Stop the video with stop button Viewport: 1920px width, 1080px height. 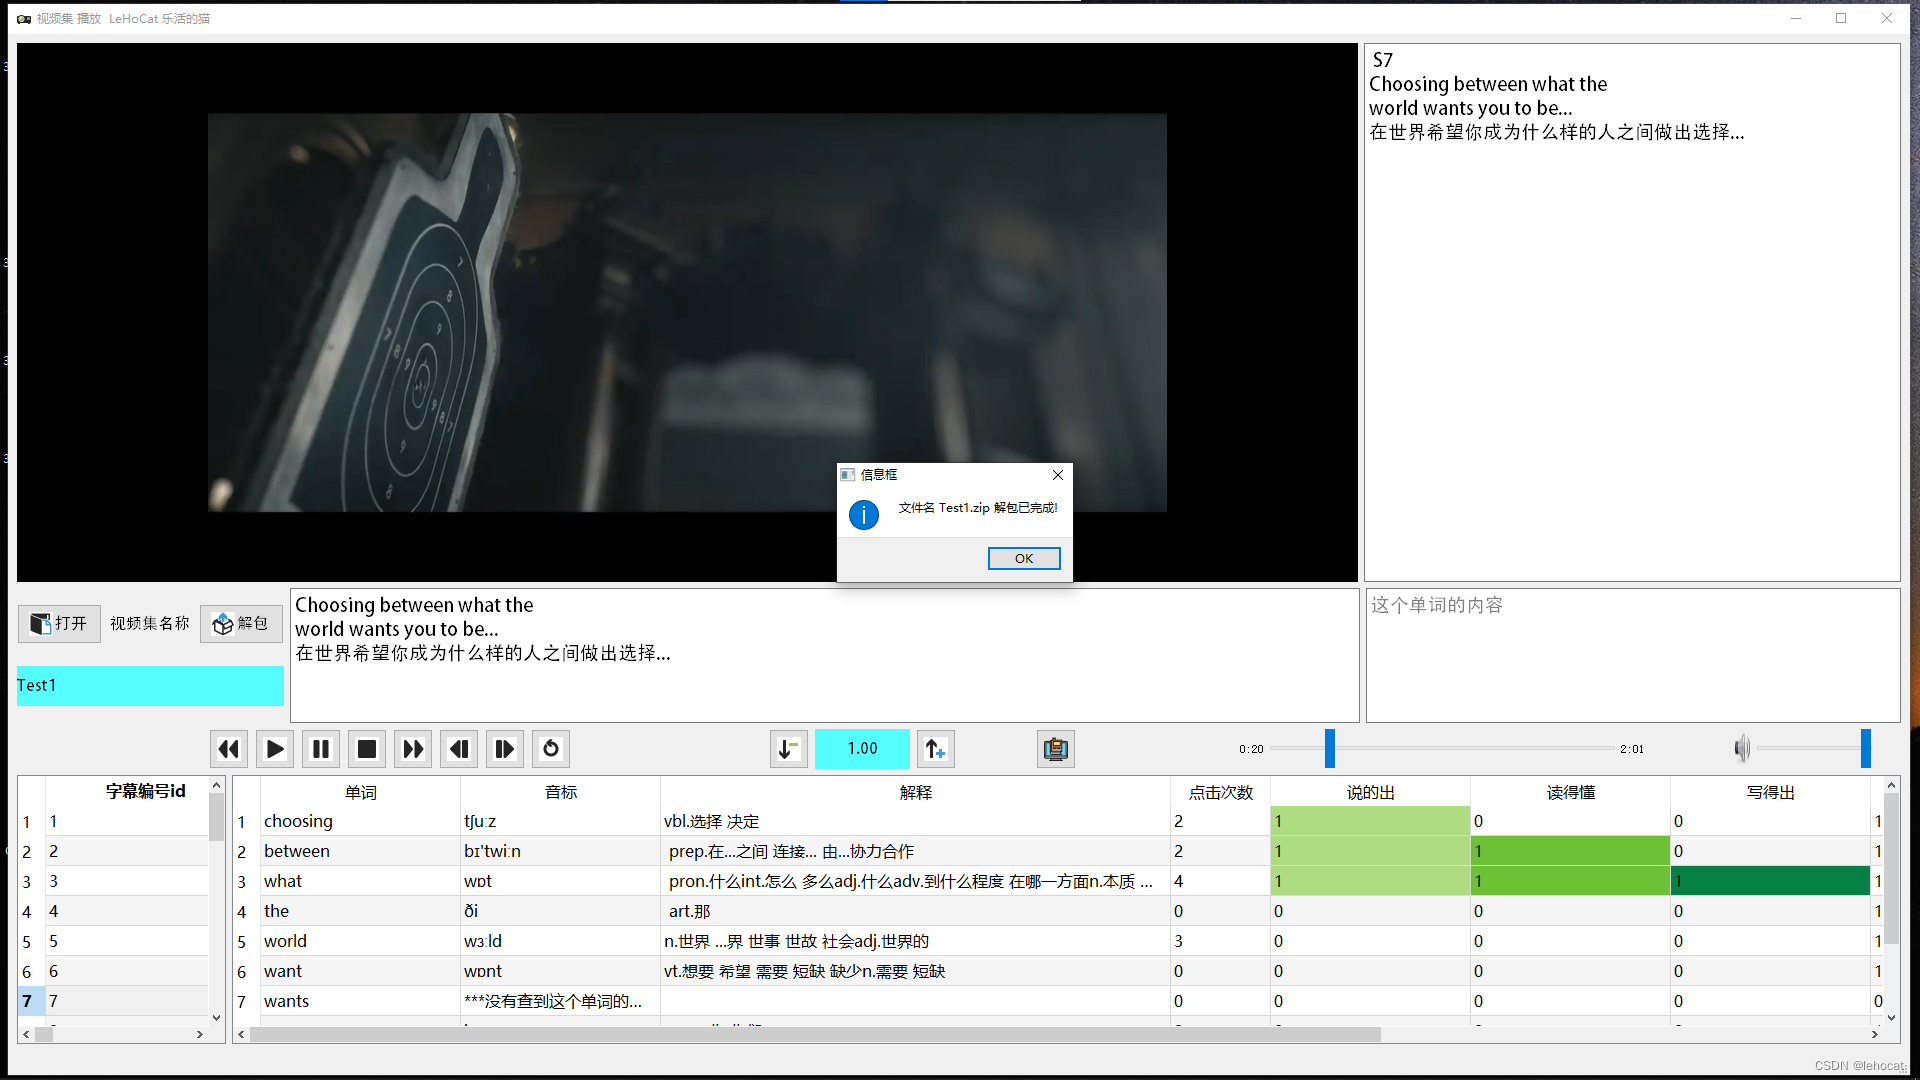[367, 749]
